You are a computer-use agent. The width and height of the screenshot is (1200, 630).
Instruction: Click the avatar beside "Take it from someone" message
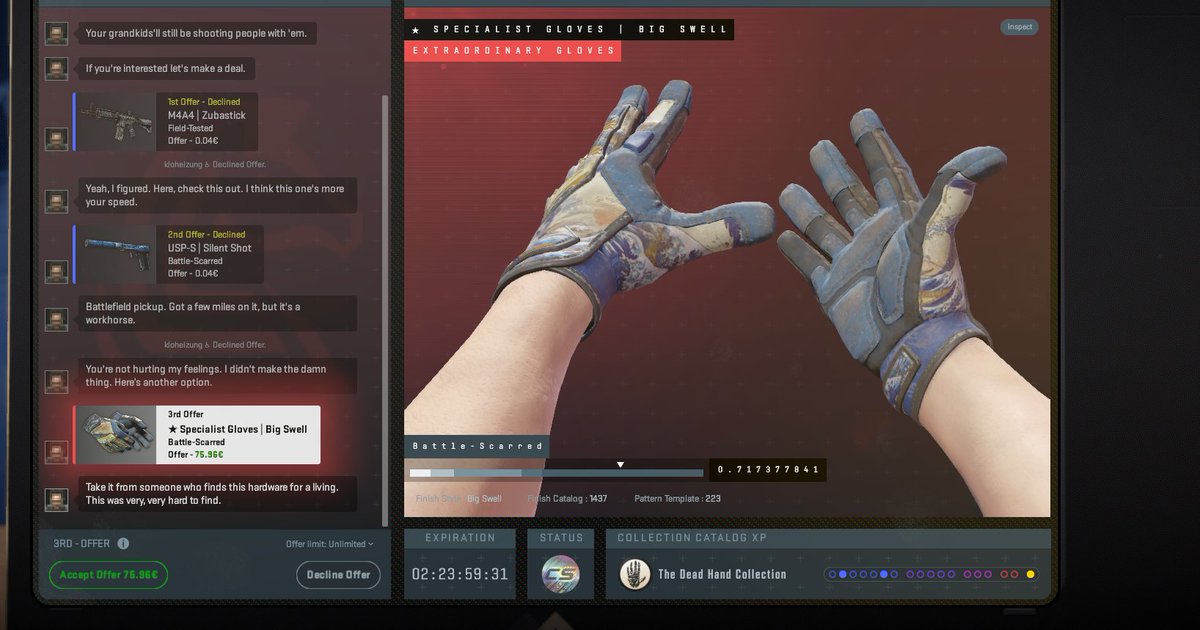pos(57,500)
